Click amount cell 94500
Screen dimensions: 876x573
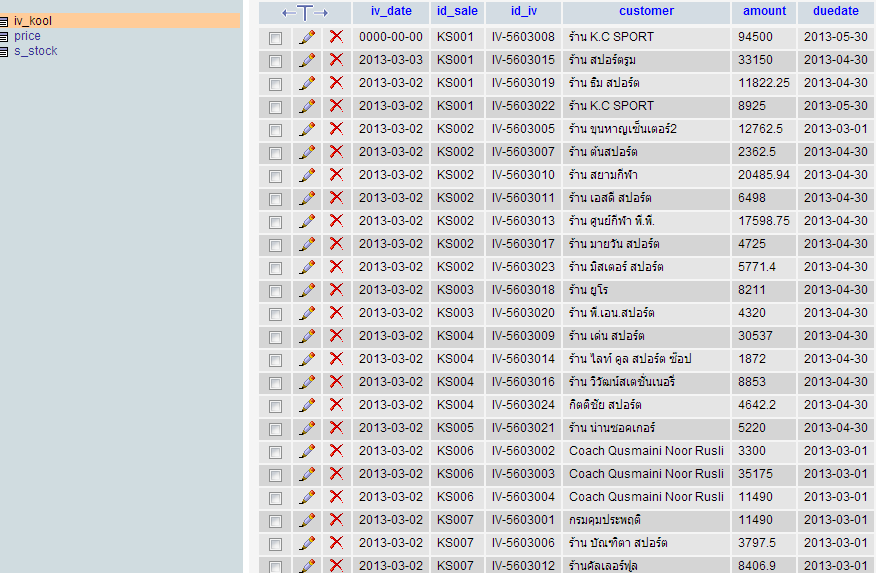click(764, 37)
